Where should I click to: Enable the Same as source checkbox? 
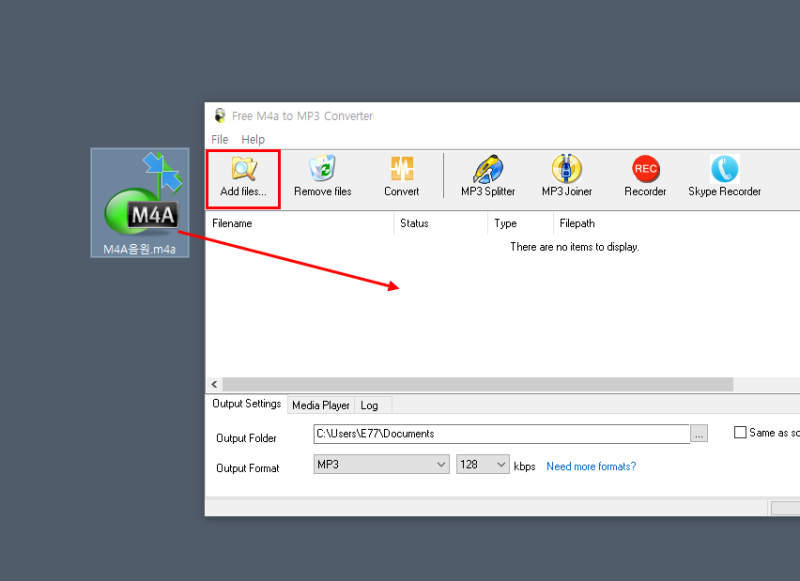coord(740,433)
